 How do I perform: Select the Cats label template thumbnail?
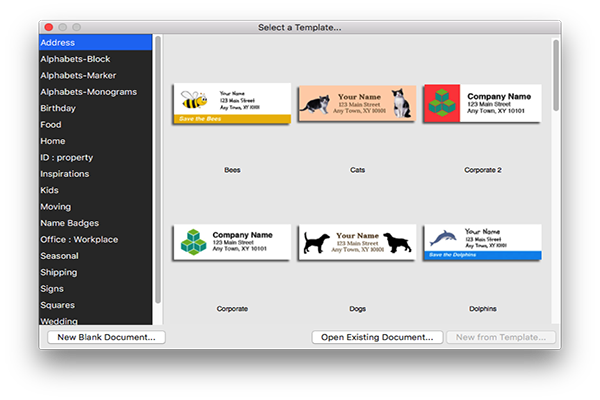point(357,103)
